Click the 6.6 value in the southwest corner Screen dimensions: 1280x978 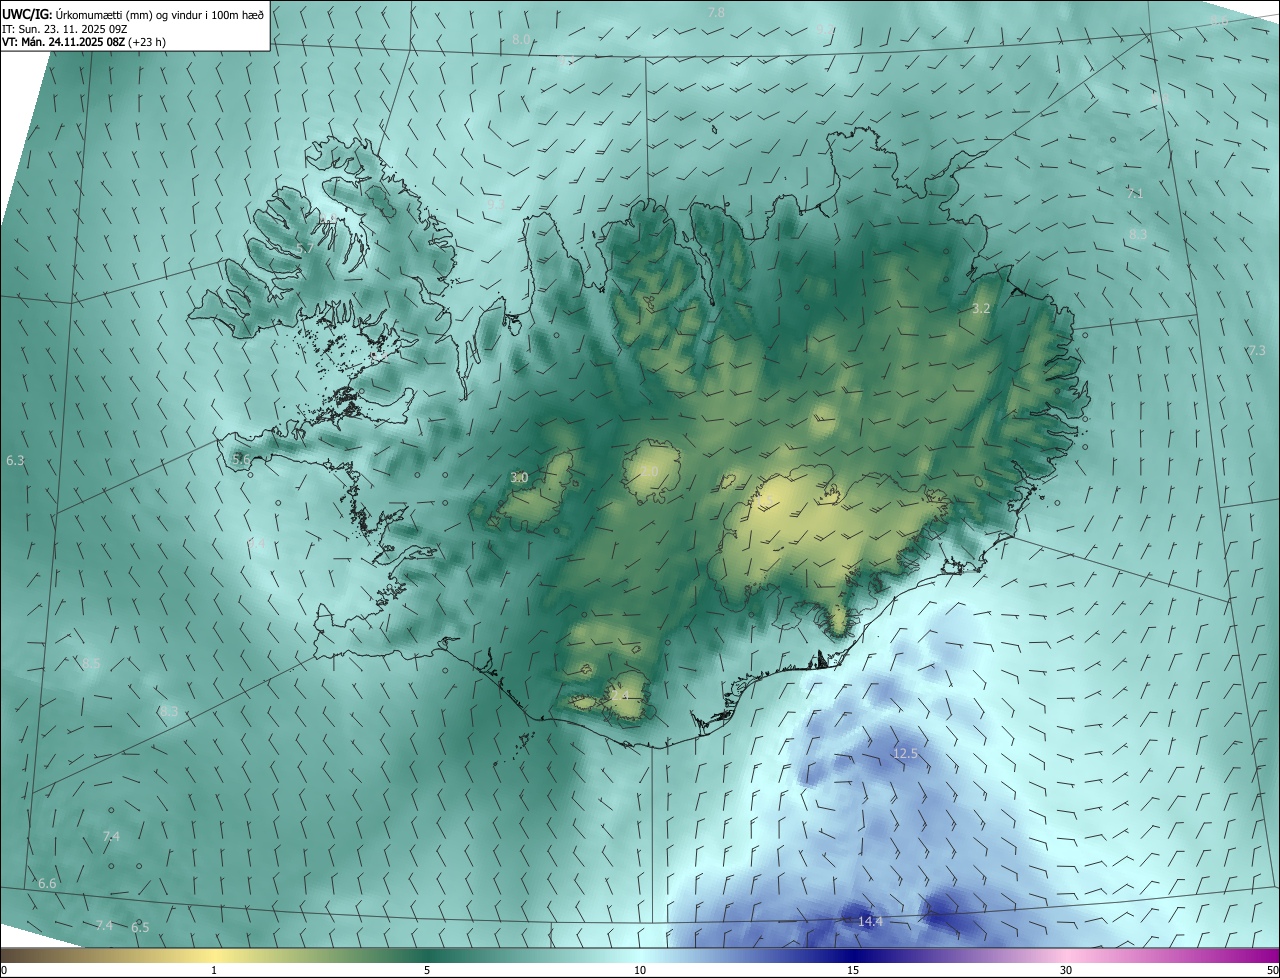(47, 884)
